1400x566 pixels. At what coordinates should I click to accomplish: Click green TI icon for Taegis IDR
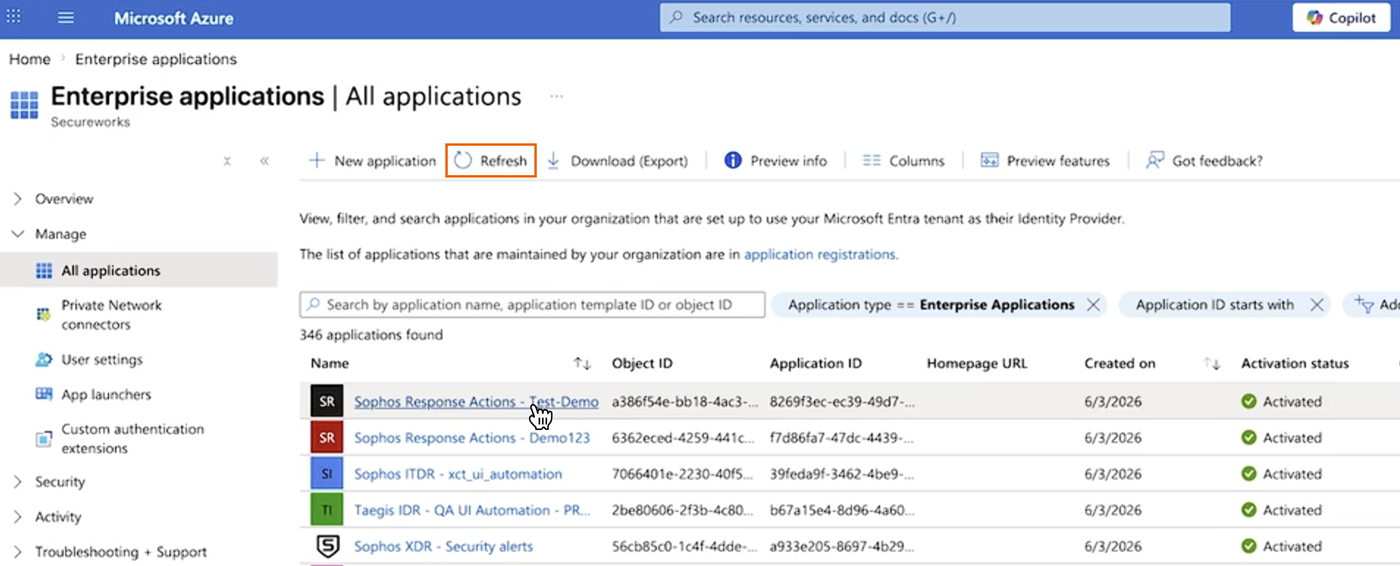pos(327,510)
